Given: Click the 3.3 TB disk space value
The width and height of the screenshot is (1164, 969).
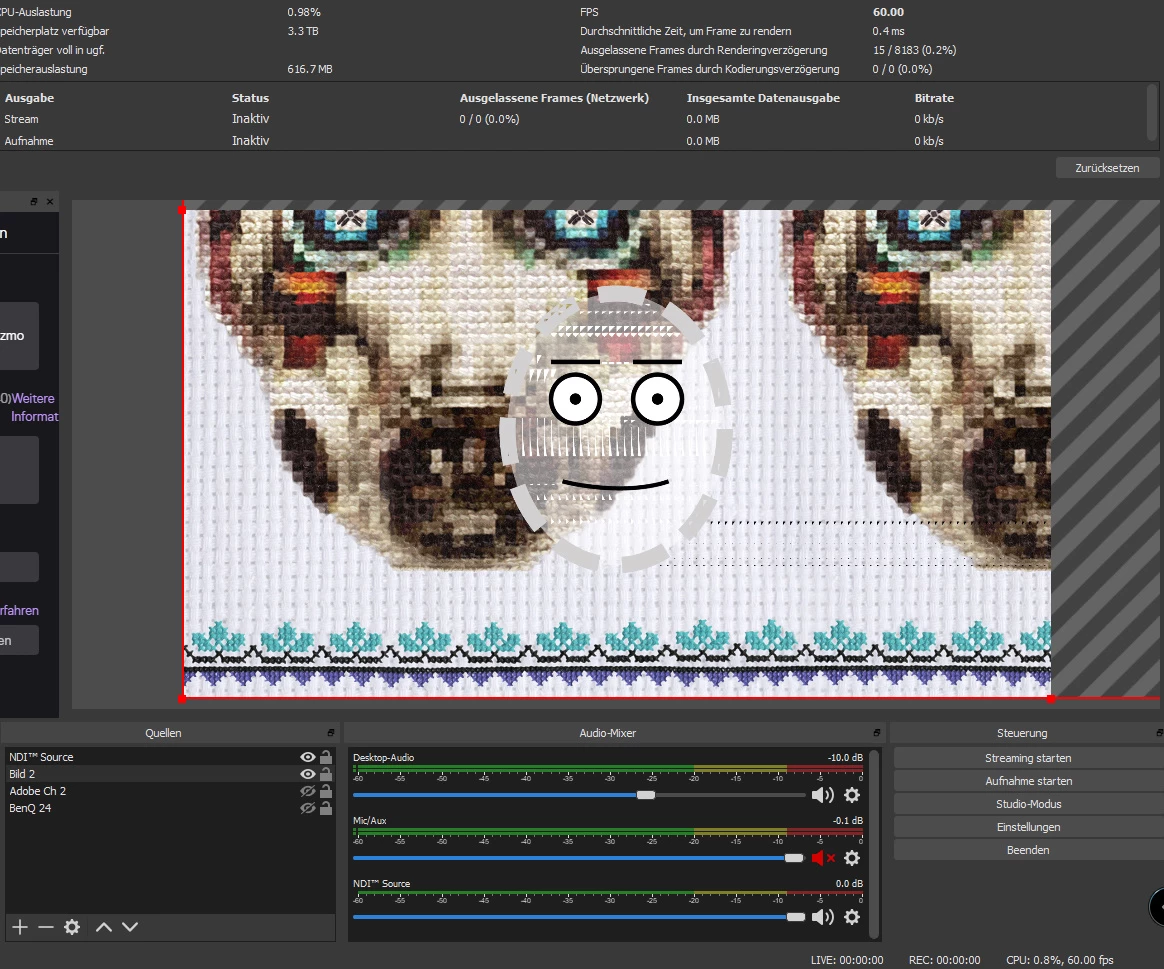Looking at the screenshot, I should click(303, 31).
